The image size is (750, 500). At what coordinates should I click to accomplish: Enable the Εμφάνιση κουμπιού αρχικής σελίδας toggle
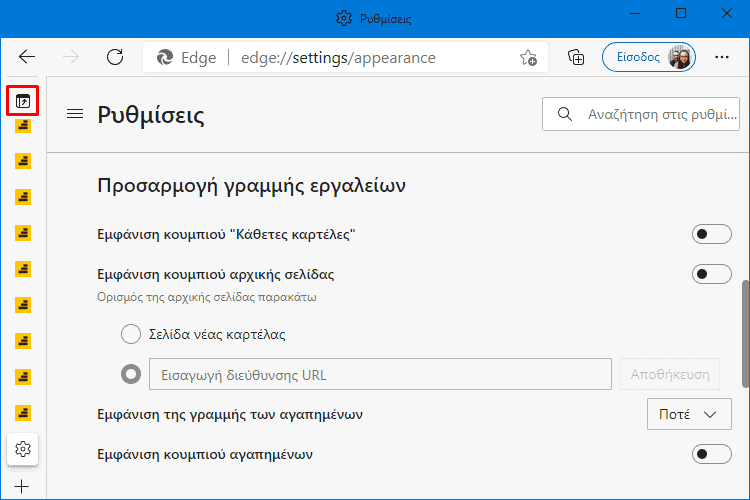click(x=711, y=274)
